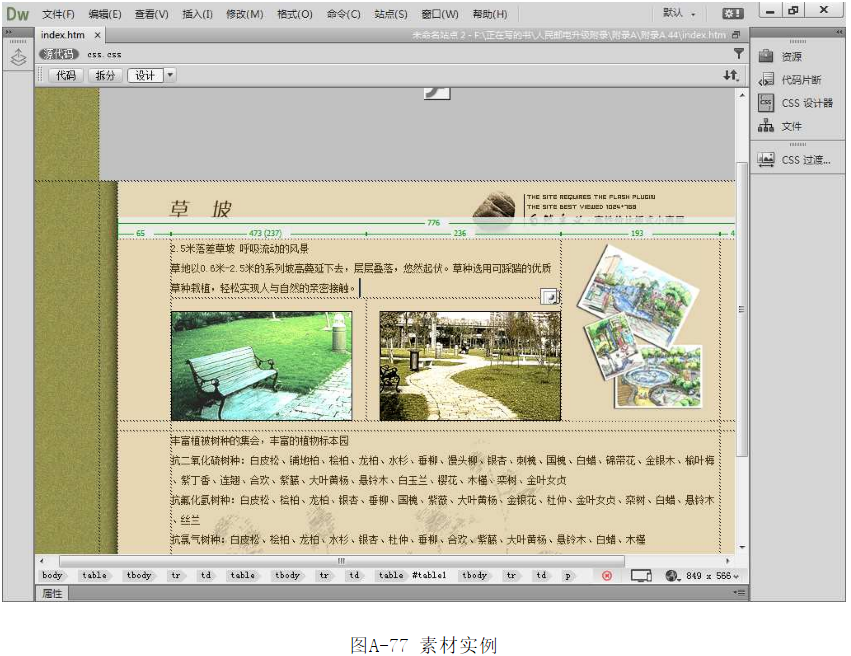Open the window size 849 x 566 dropdown

tap(710, 576)
